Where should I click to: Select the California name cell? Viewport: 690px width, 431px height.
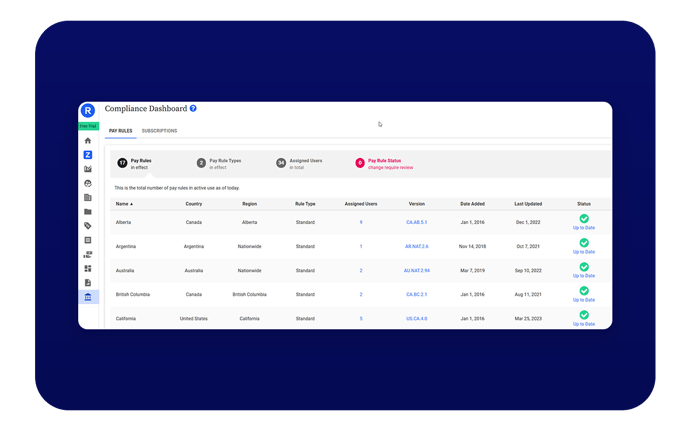tap(126, 319)
